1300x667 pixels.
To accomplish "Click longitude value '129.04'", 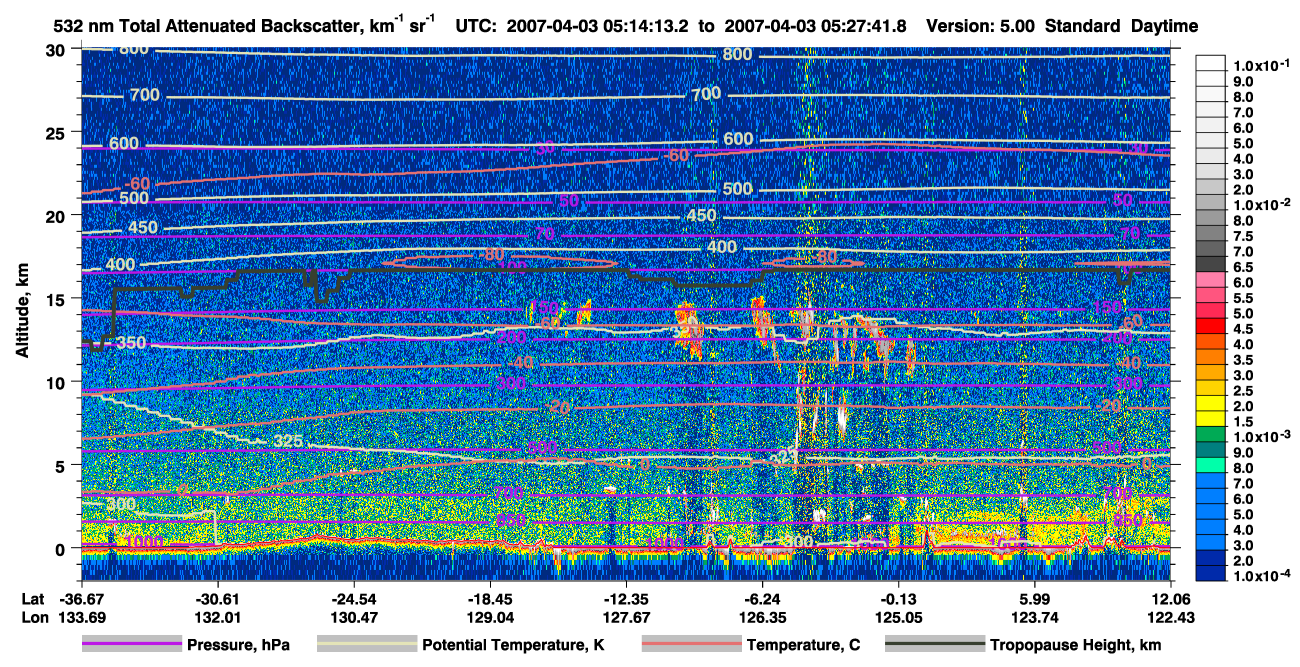I will 489,617.
